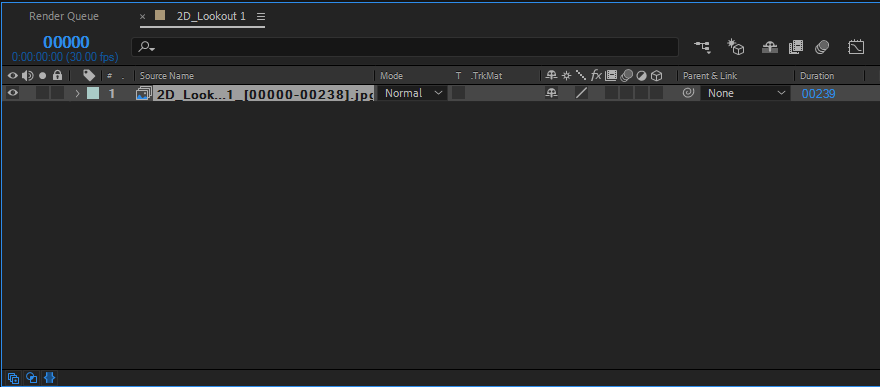880x387 pixels.
Task: Open the 2D_Lookout 1 panel menu
Action: pyautogui.click(x=261, y=16)
